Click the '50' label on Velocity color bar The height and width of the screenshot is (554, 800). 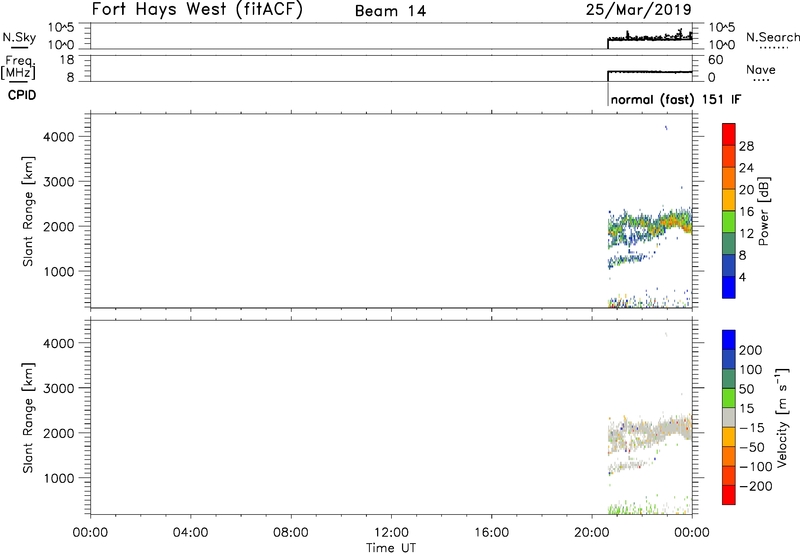click(746, 389)
